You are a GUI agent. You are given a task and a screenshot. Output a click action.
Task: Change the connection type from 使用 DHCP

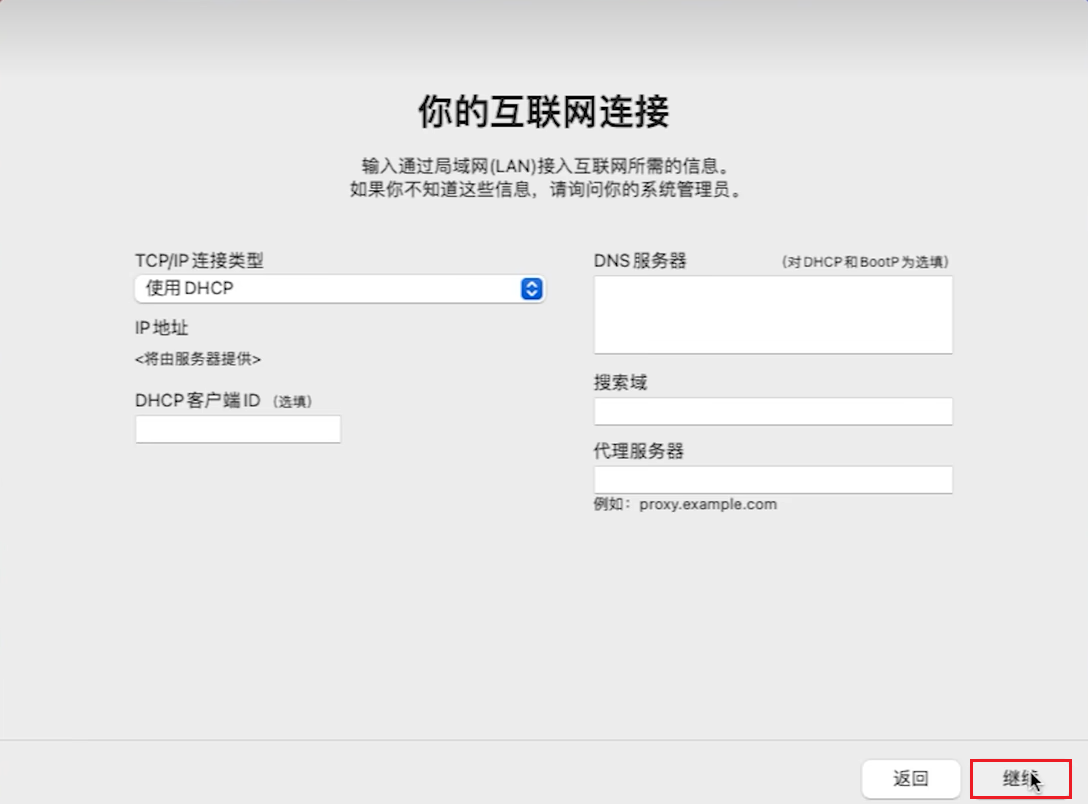point(338,289)
